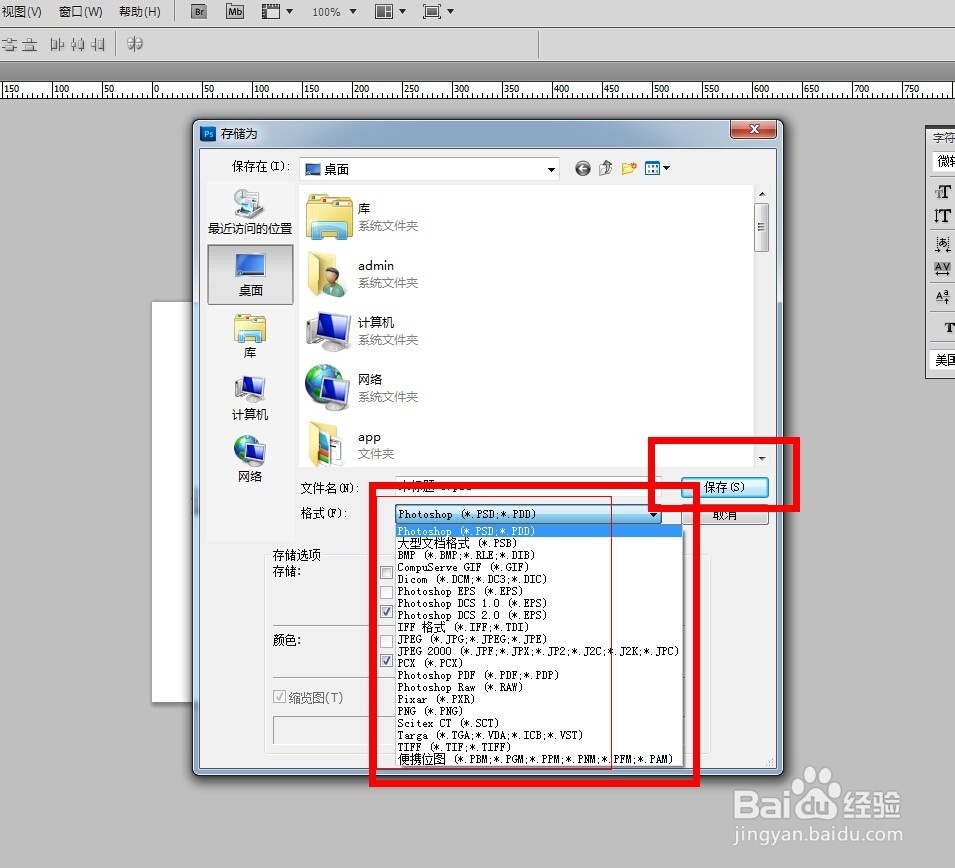Image resolution: width=955 pixels, height=868 pixels.
Task: Click the align top edges icon
Action: coord(9,44)
